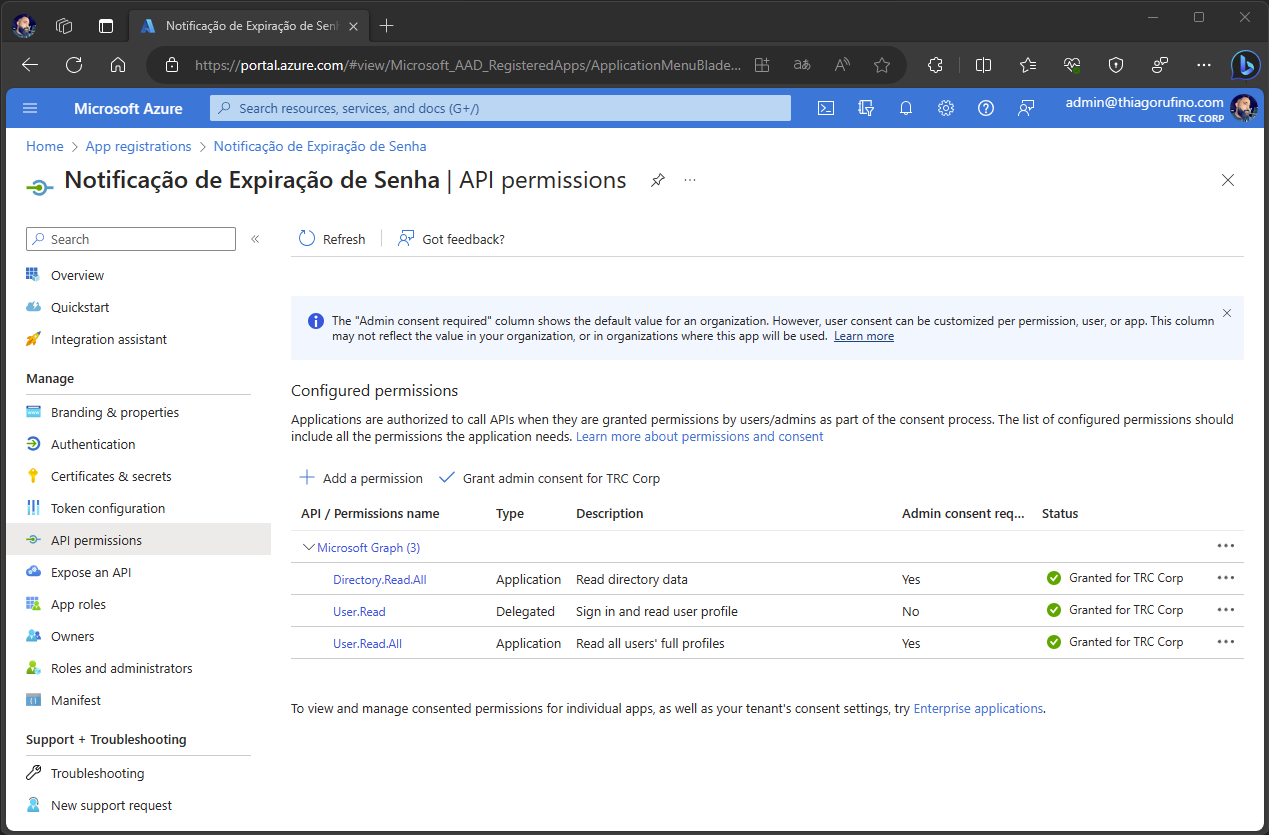Focus the Azure global search box
1269x835 pixels.
500,108
